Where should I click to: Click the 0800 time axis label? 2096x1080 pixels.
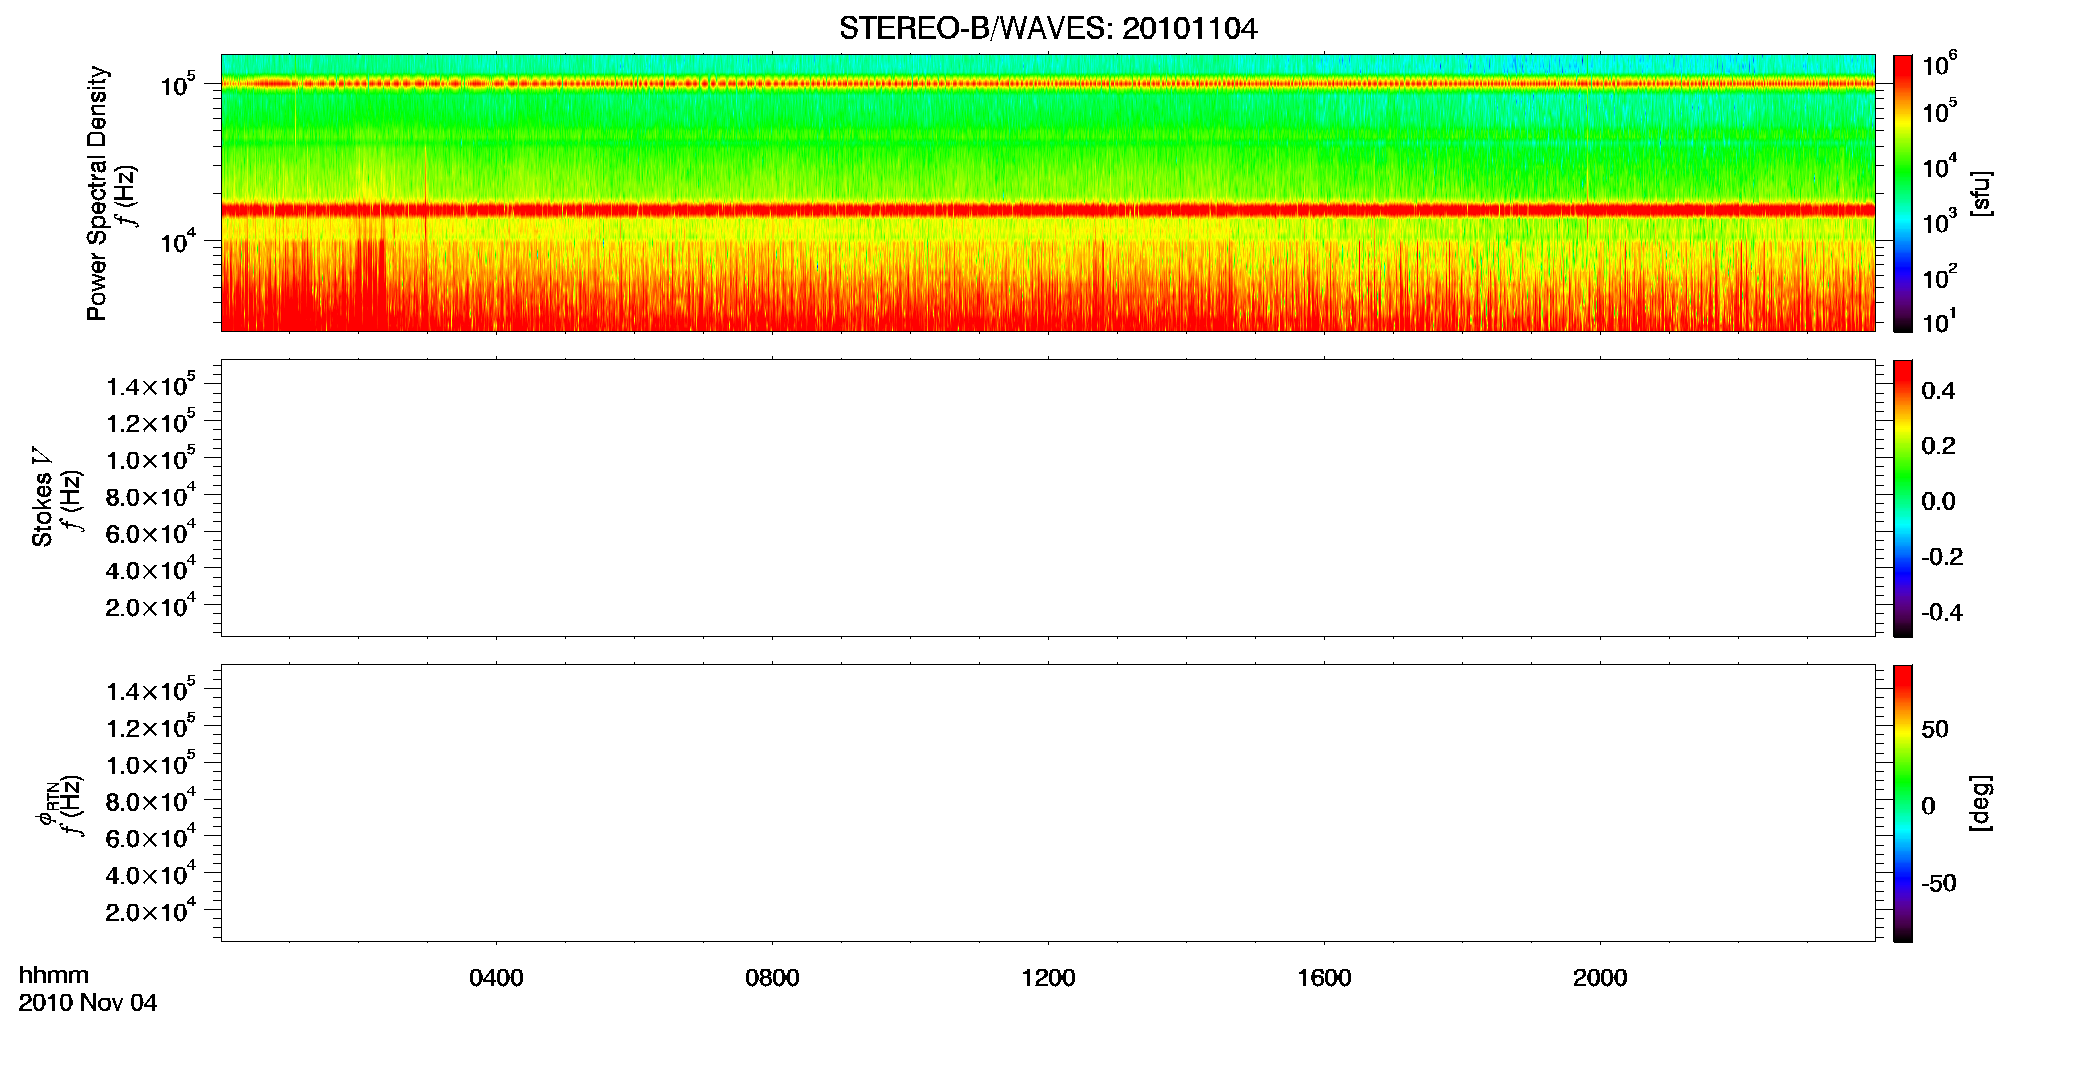pyautogui.click(x=772, y=978)
